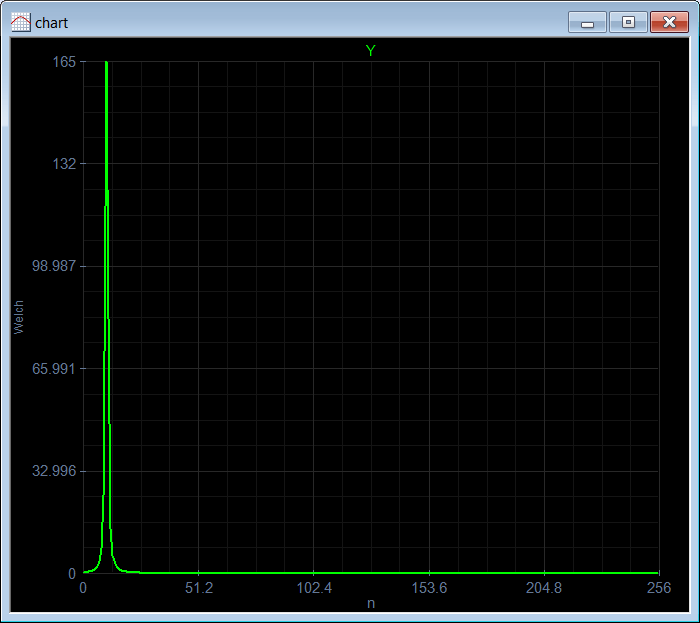Click the chart window icon in title bar
700x623 pixels.
tap(21, 22)
